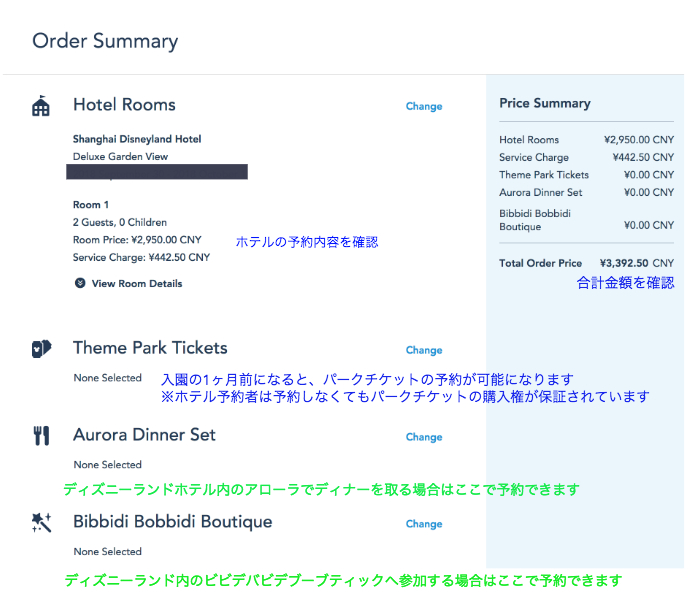Select Room Price ¥2,950.00 CNY line
The width and height of the screenshot is (700, 600).
(137, 240)
